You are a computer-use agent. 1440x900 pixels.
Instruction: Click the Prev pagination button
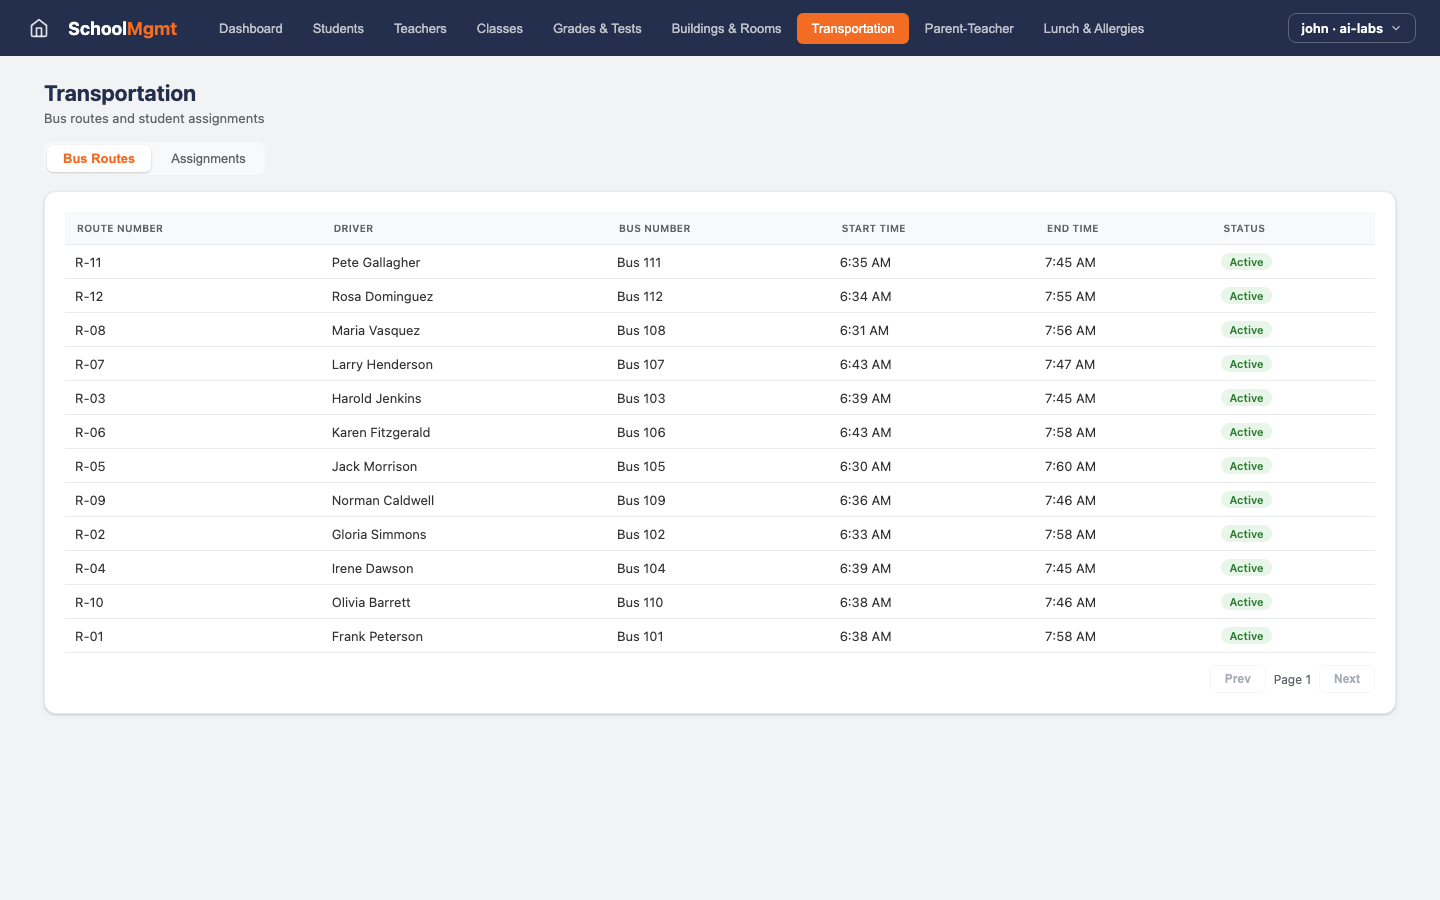(1237, 679)
